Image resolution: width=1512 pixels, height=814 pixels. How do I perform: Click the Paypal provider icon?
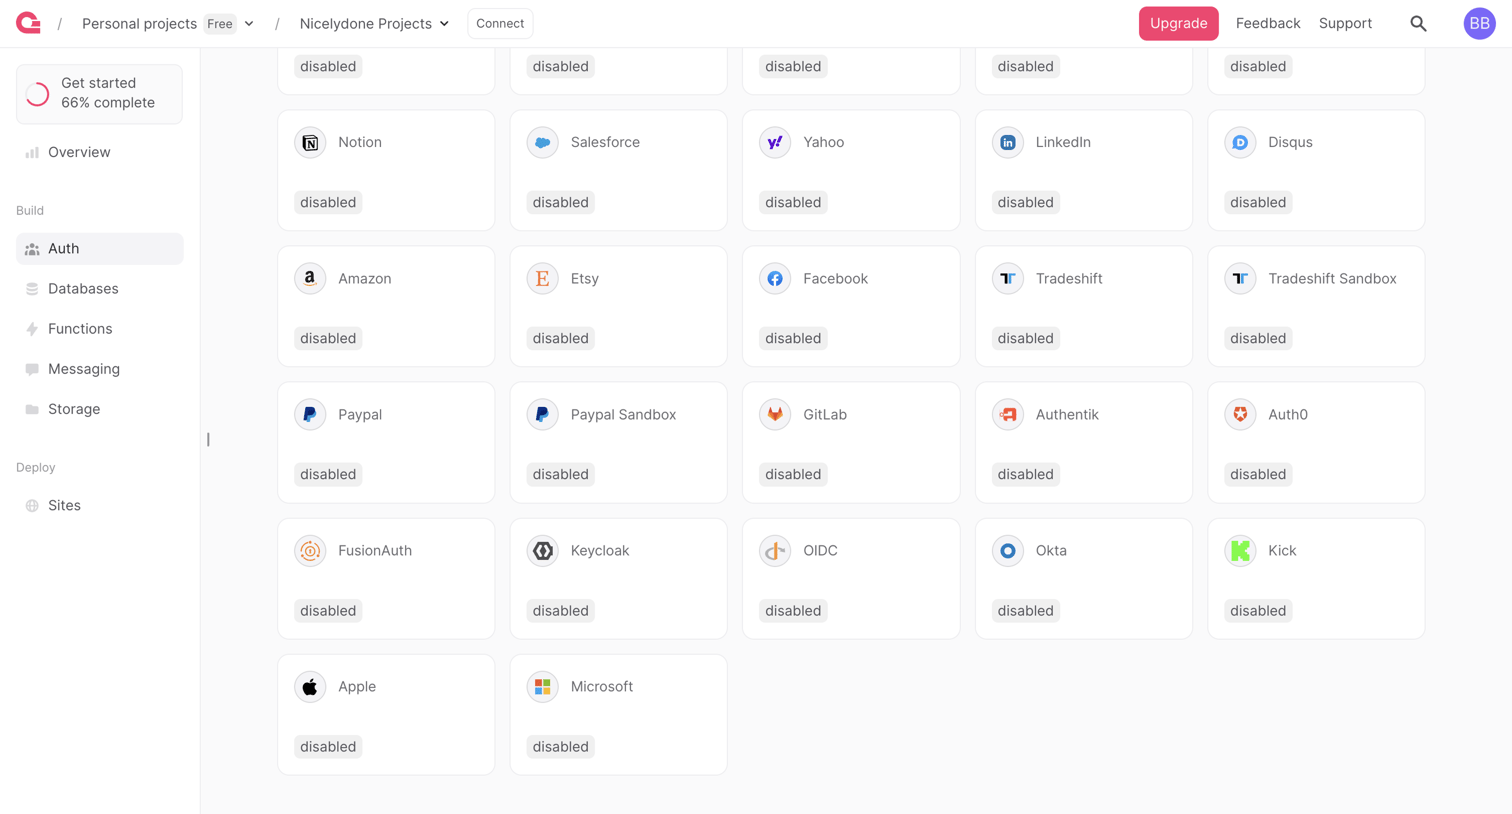tap(310, 414)
